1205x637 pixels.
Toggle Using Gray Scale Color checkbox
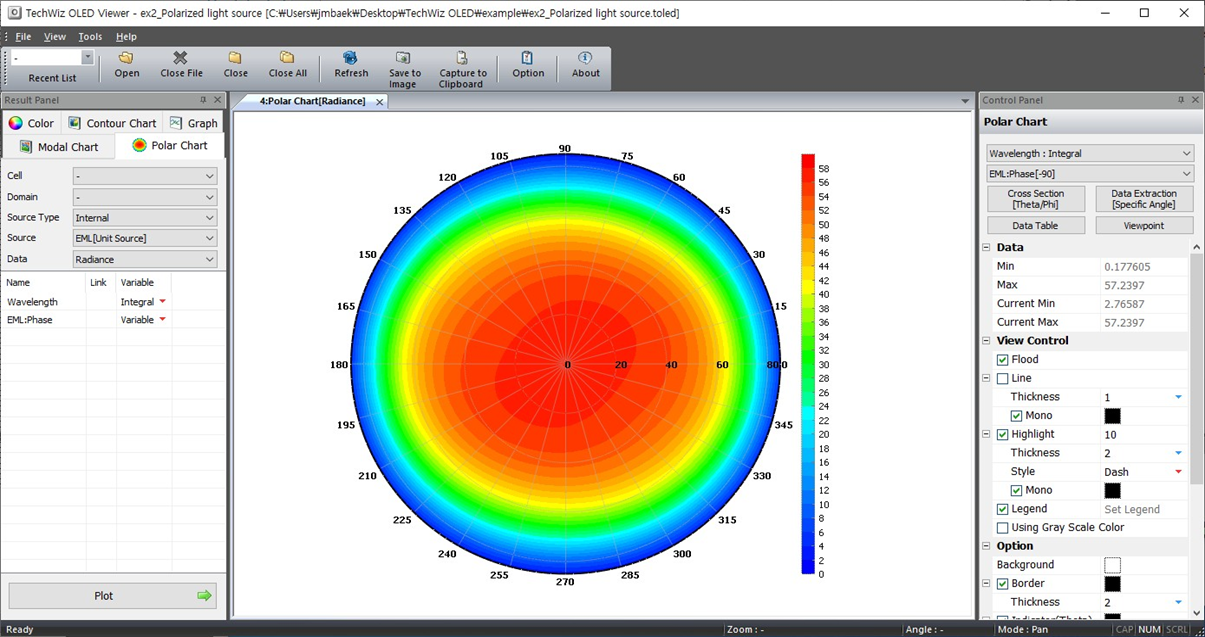(x=1002, y=528)
